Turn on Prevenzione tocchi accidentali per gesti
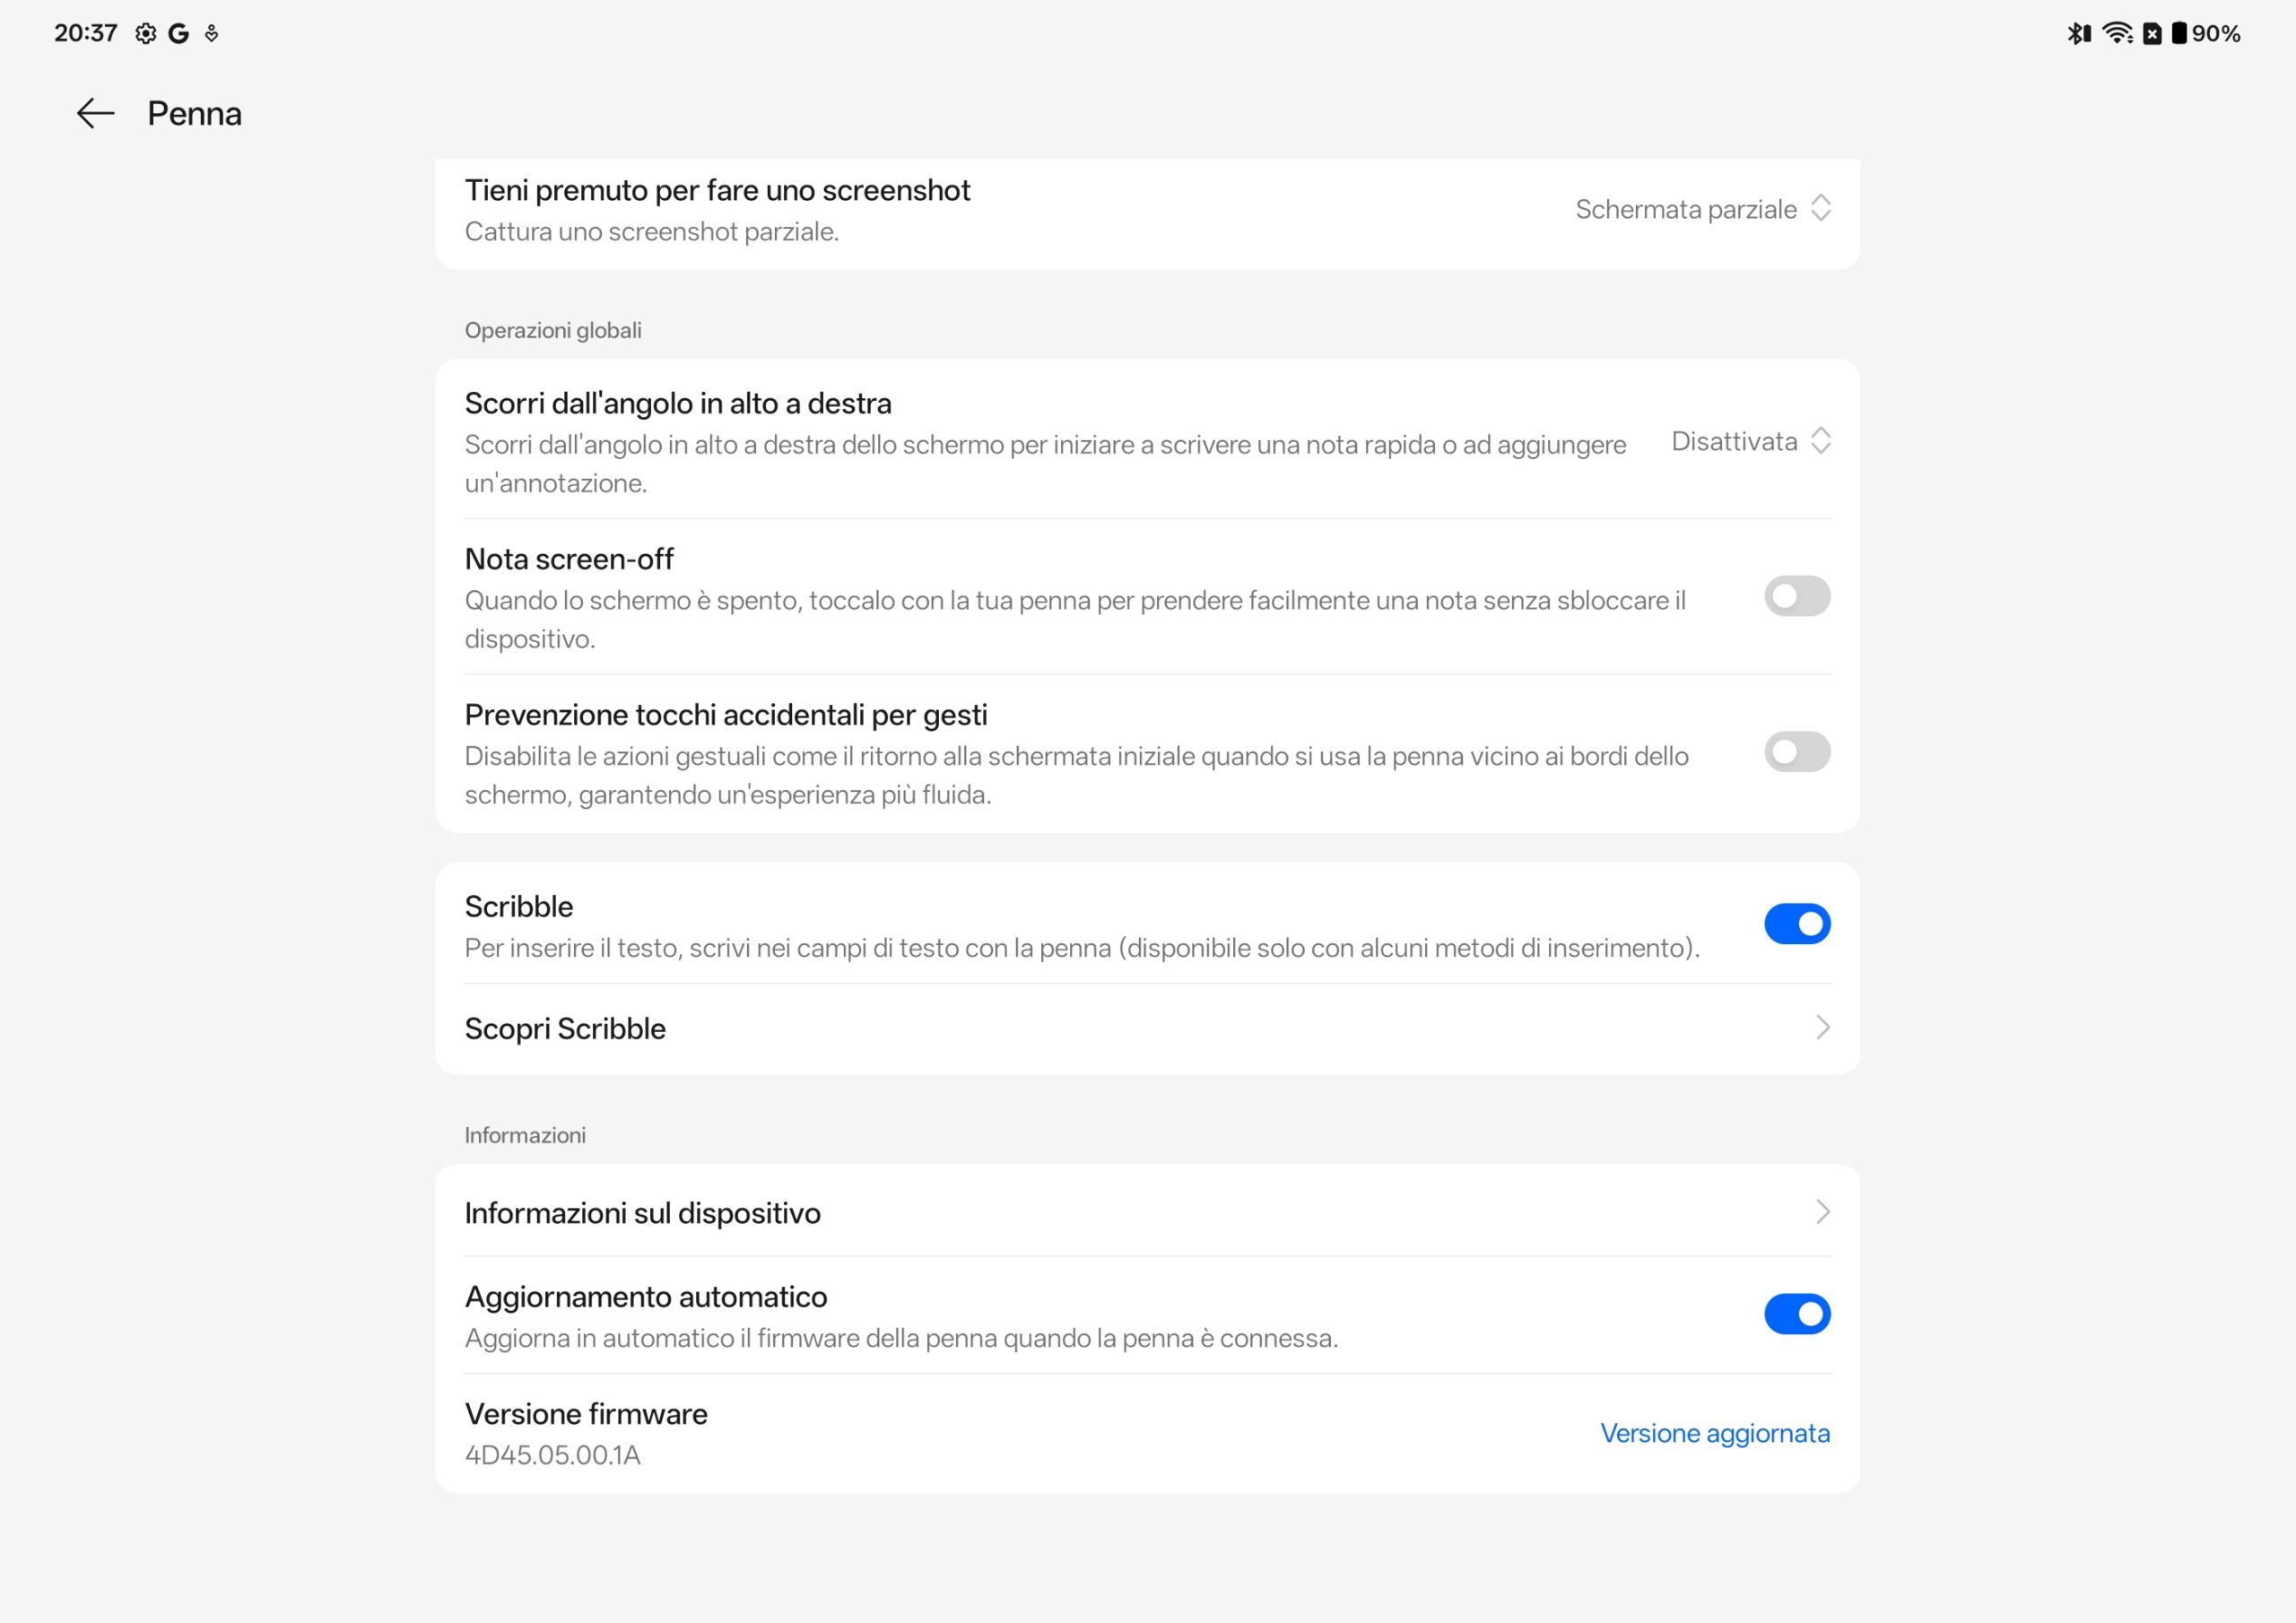2296x1623 pixels. [1797, 752]
